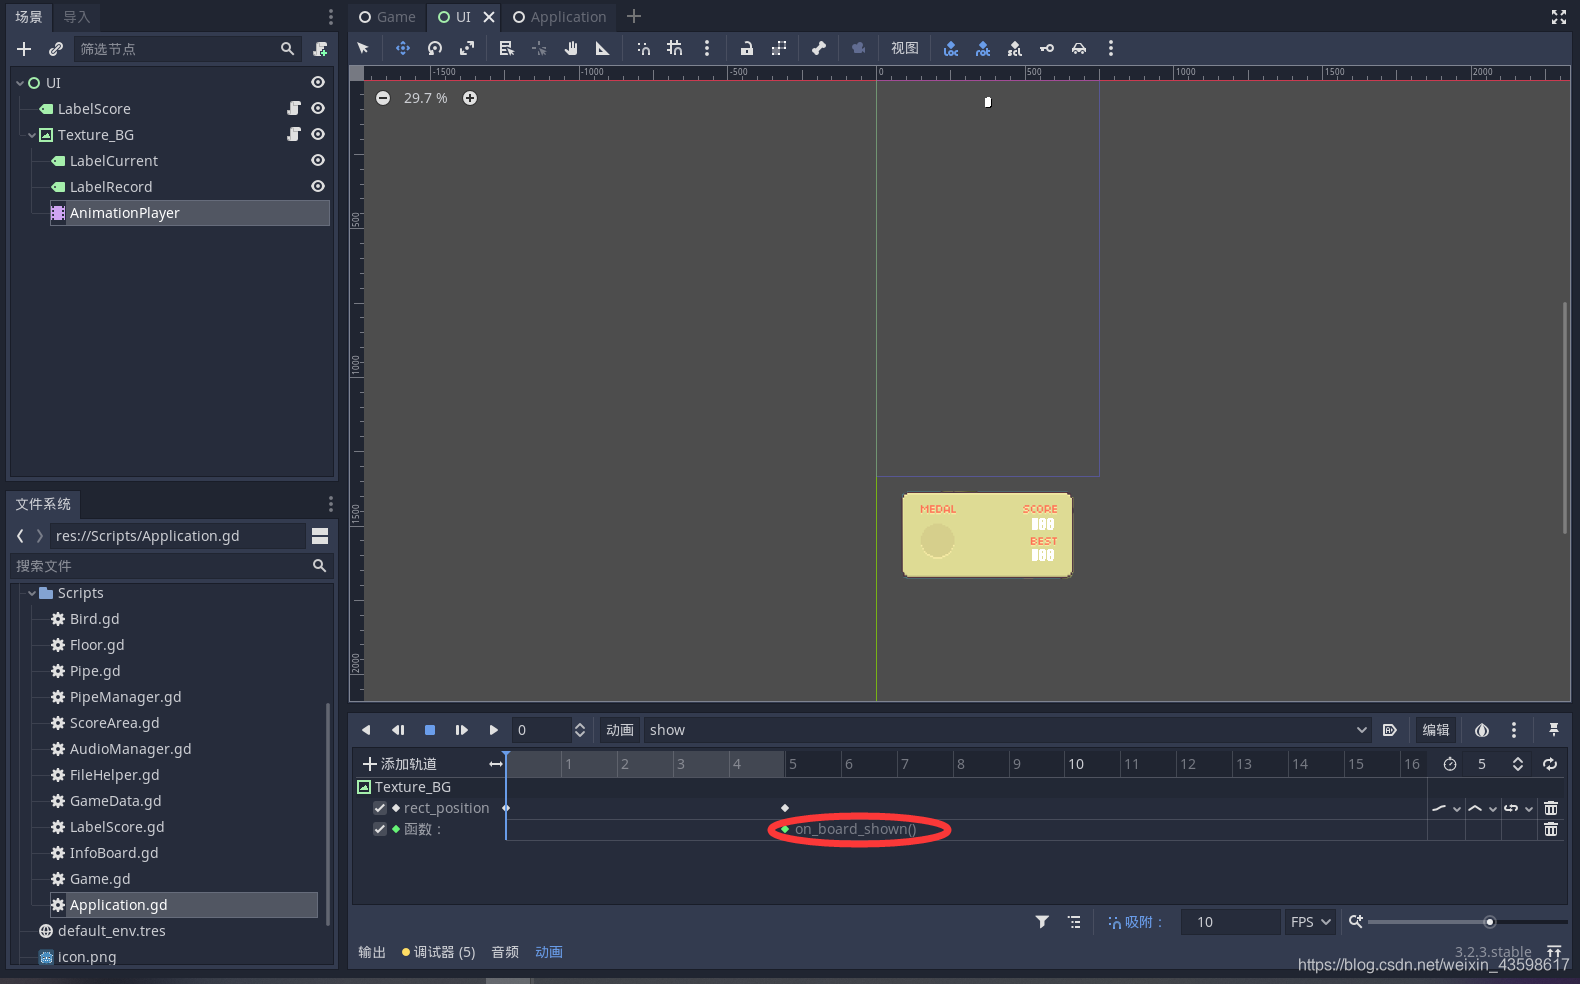Open the 导入 import tab
The image size is (1580, 984).
click(x=76, y=17)
